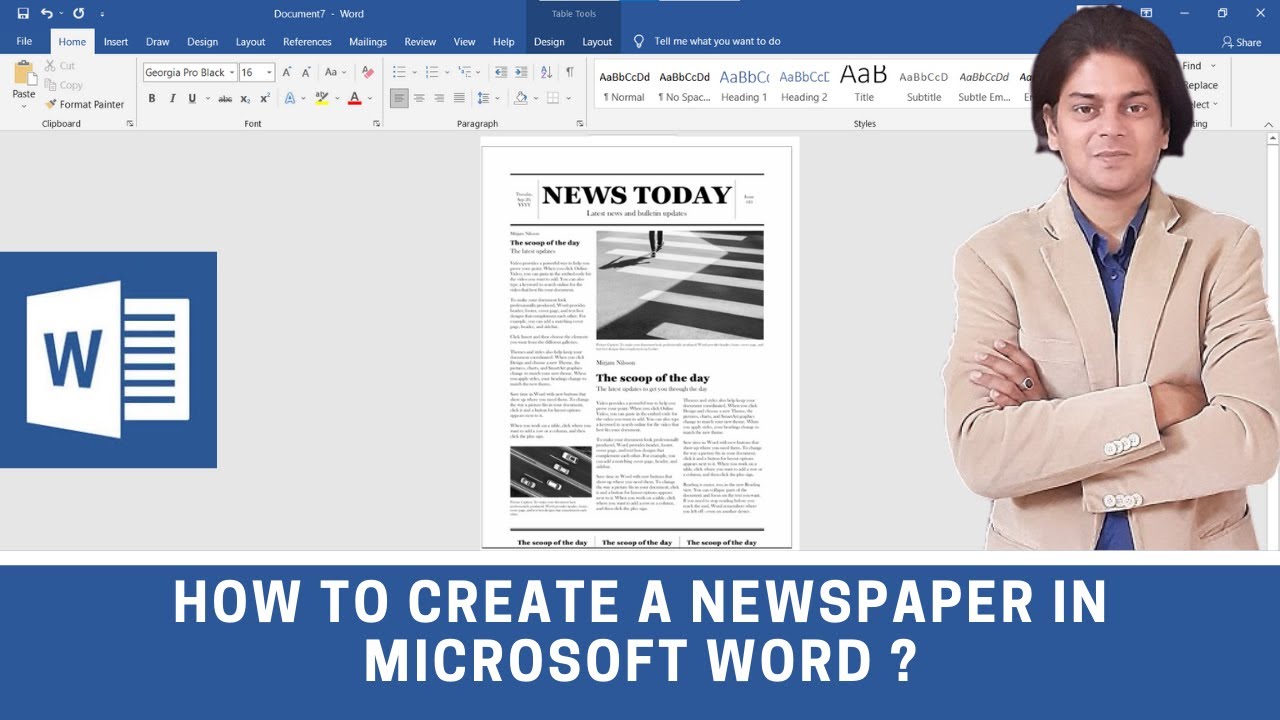The image size is (1280, 720).
Task: Click the Tell me lightbulb icon
Action: pos(639,42)
